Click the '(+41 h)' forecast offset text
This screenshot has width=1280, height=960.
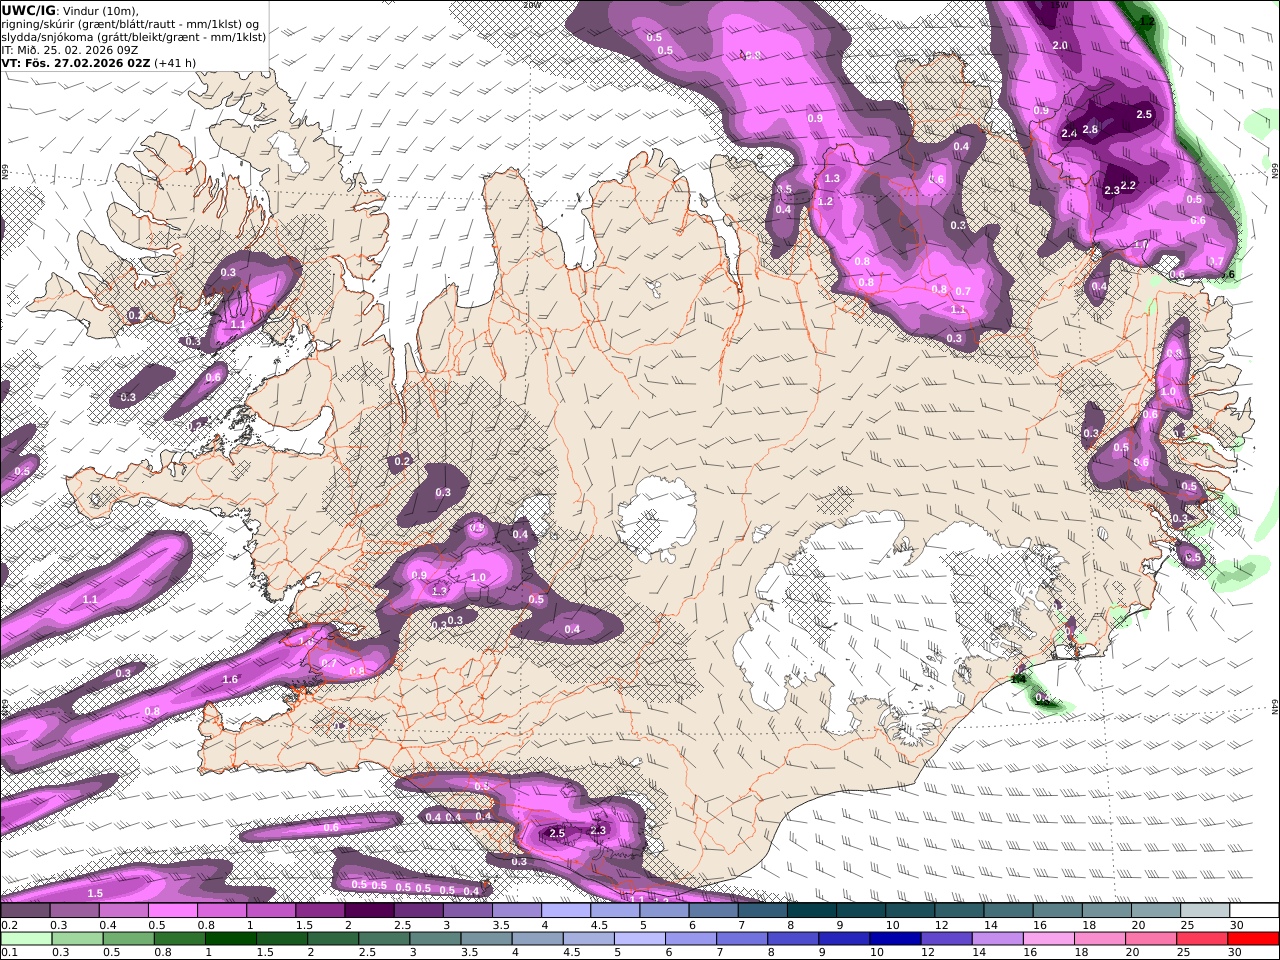tap(175, 62)
